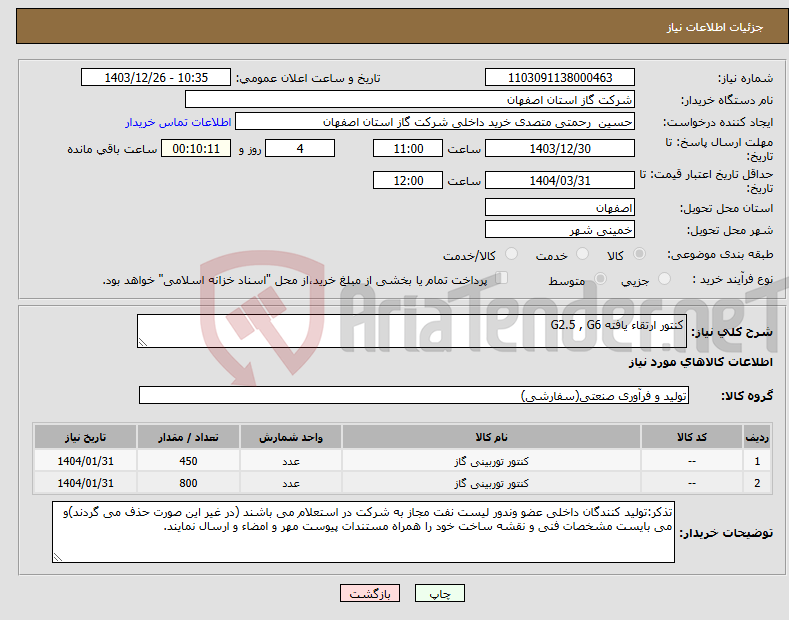Select the کالا/خدمت radio button
Image resolution: width=789 pixels, height=620 pixels.
click(x=511, y=254)
